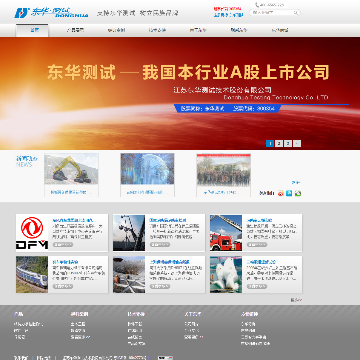
Task: Click into the header search input field
Action: pos(272,13)
